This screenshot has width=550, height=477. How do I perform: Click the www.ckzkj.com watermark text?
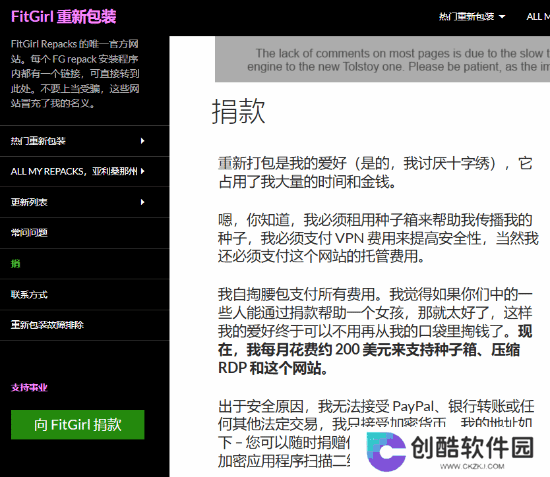point(472,466)
